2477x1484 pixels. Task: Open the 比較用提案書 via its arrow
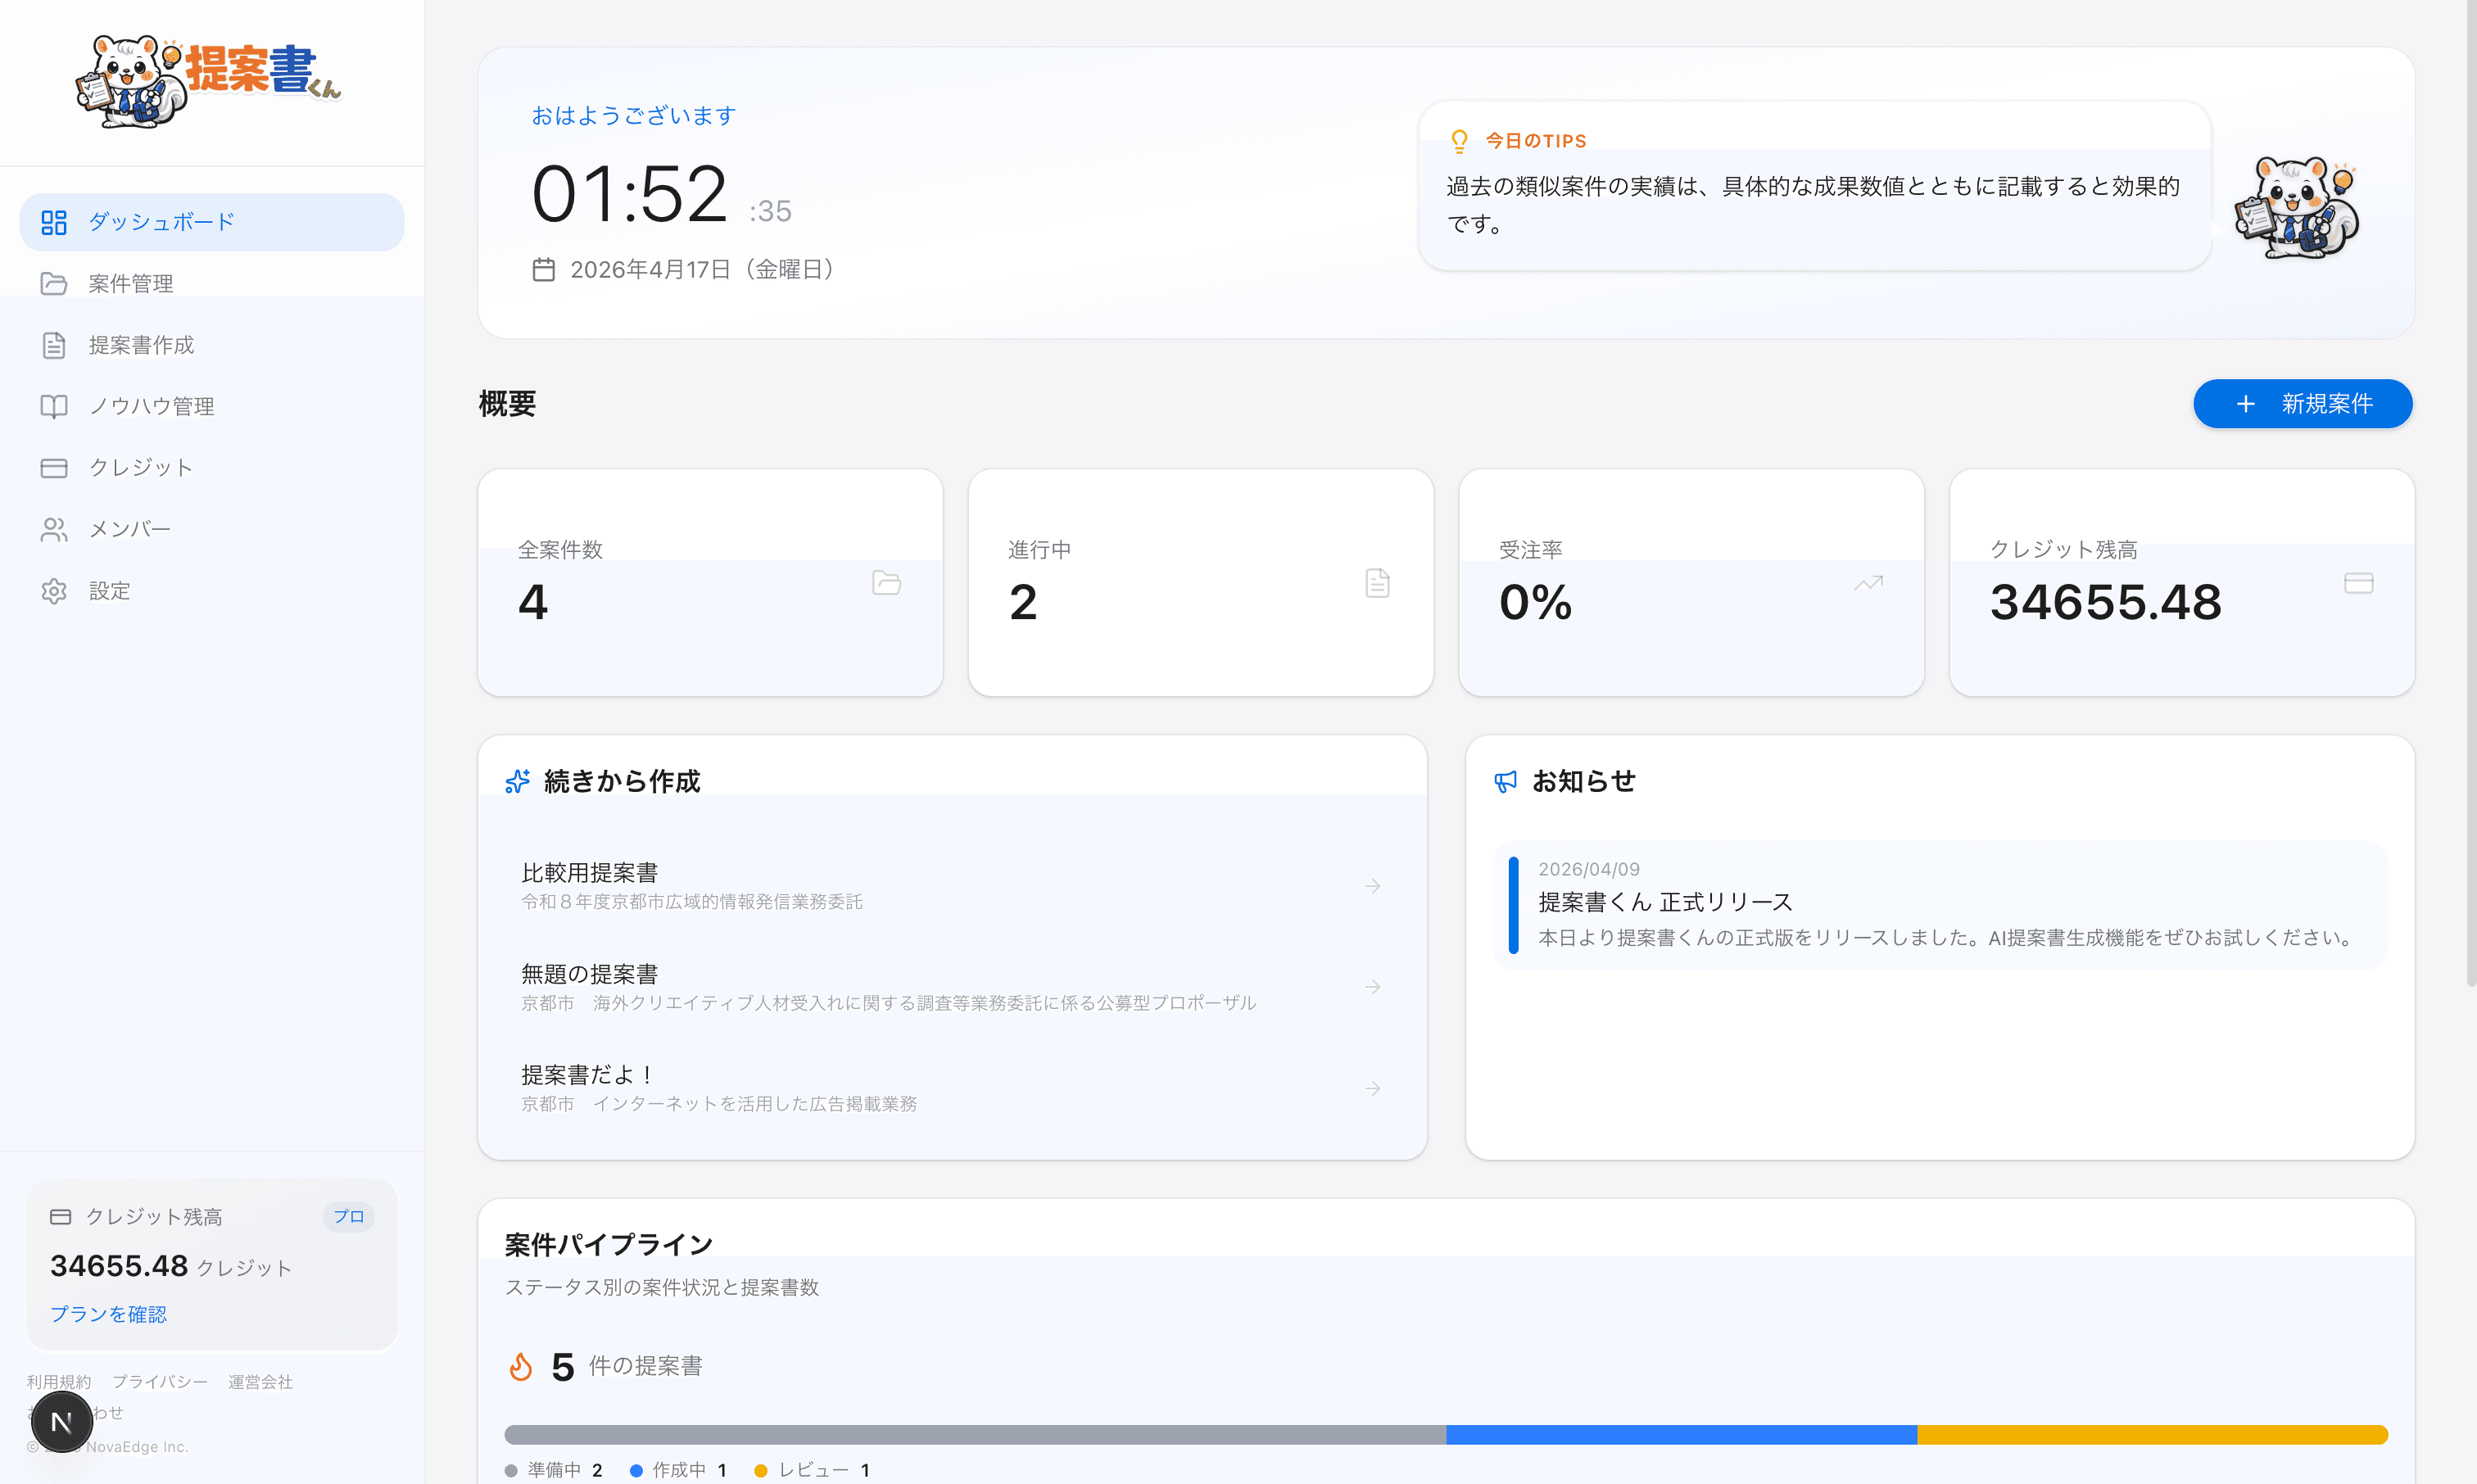(x=1373, y=885)
